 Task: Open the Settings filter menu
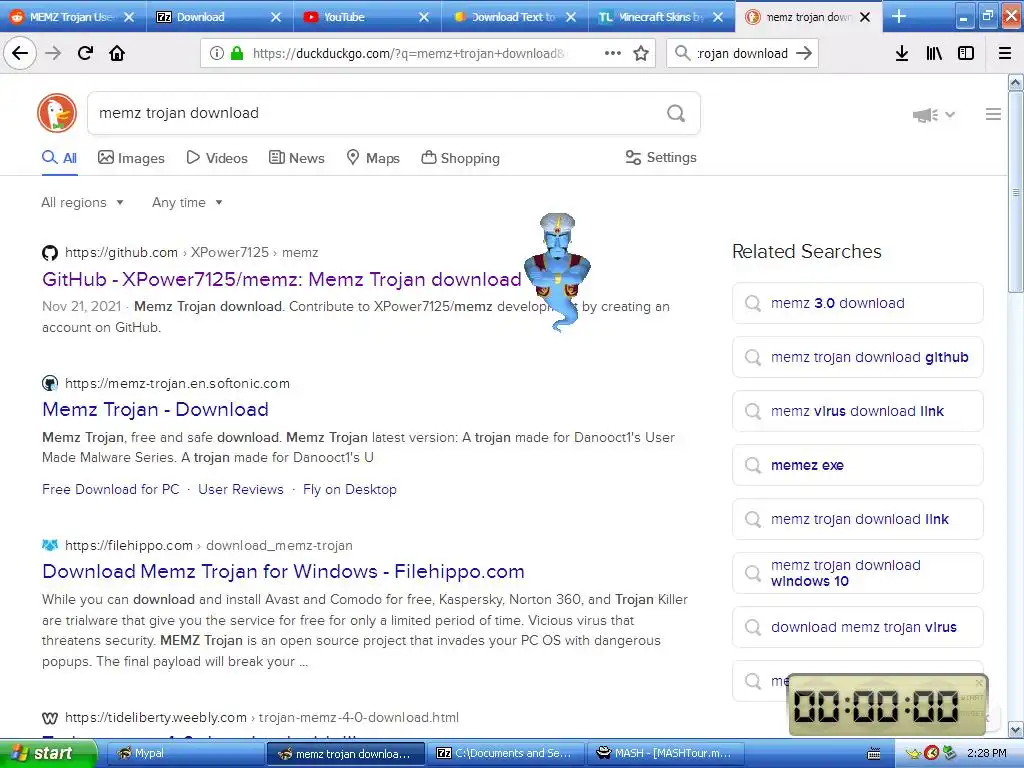click(661, 157)
